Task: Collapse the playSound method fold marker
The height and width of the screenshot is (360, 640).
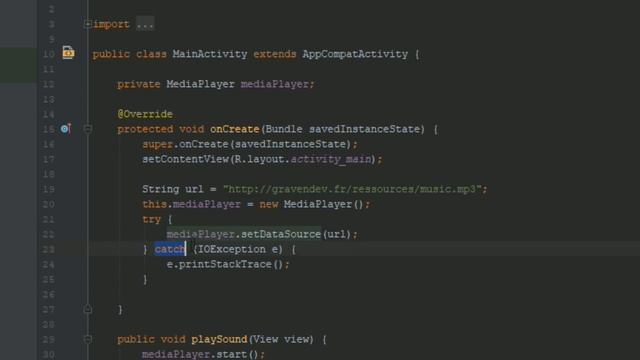Action: [88, 339]
